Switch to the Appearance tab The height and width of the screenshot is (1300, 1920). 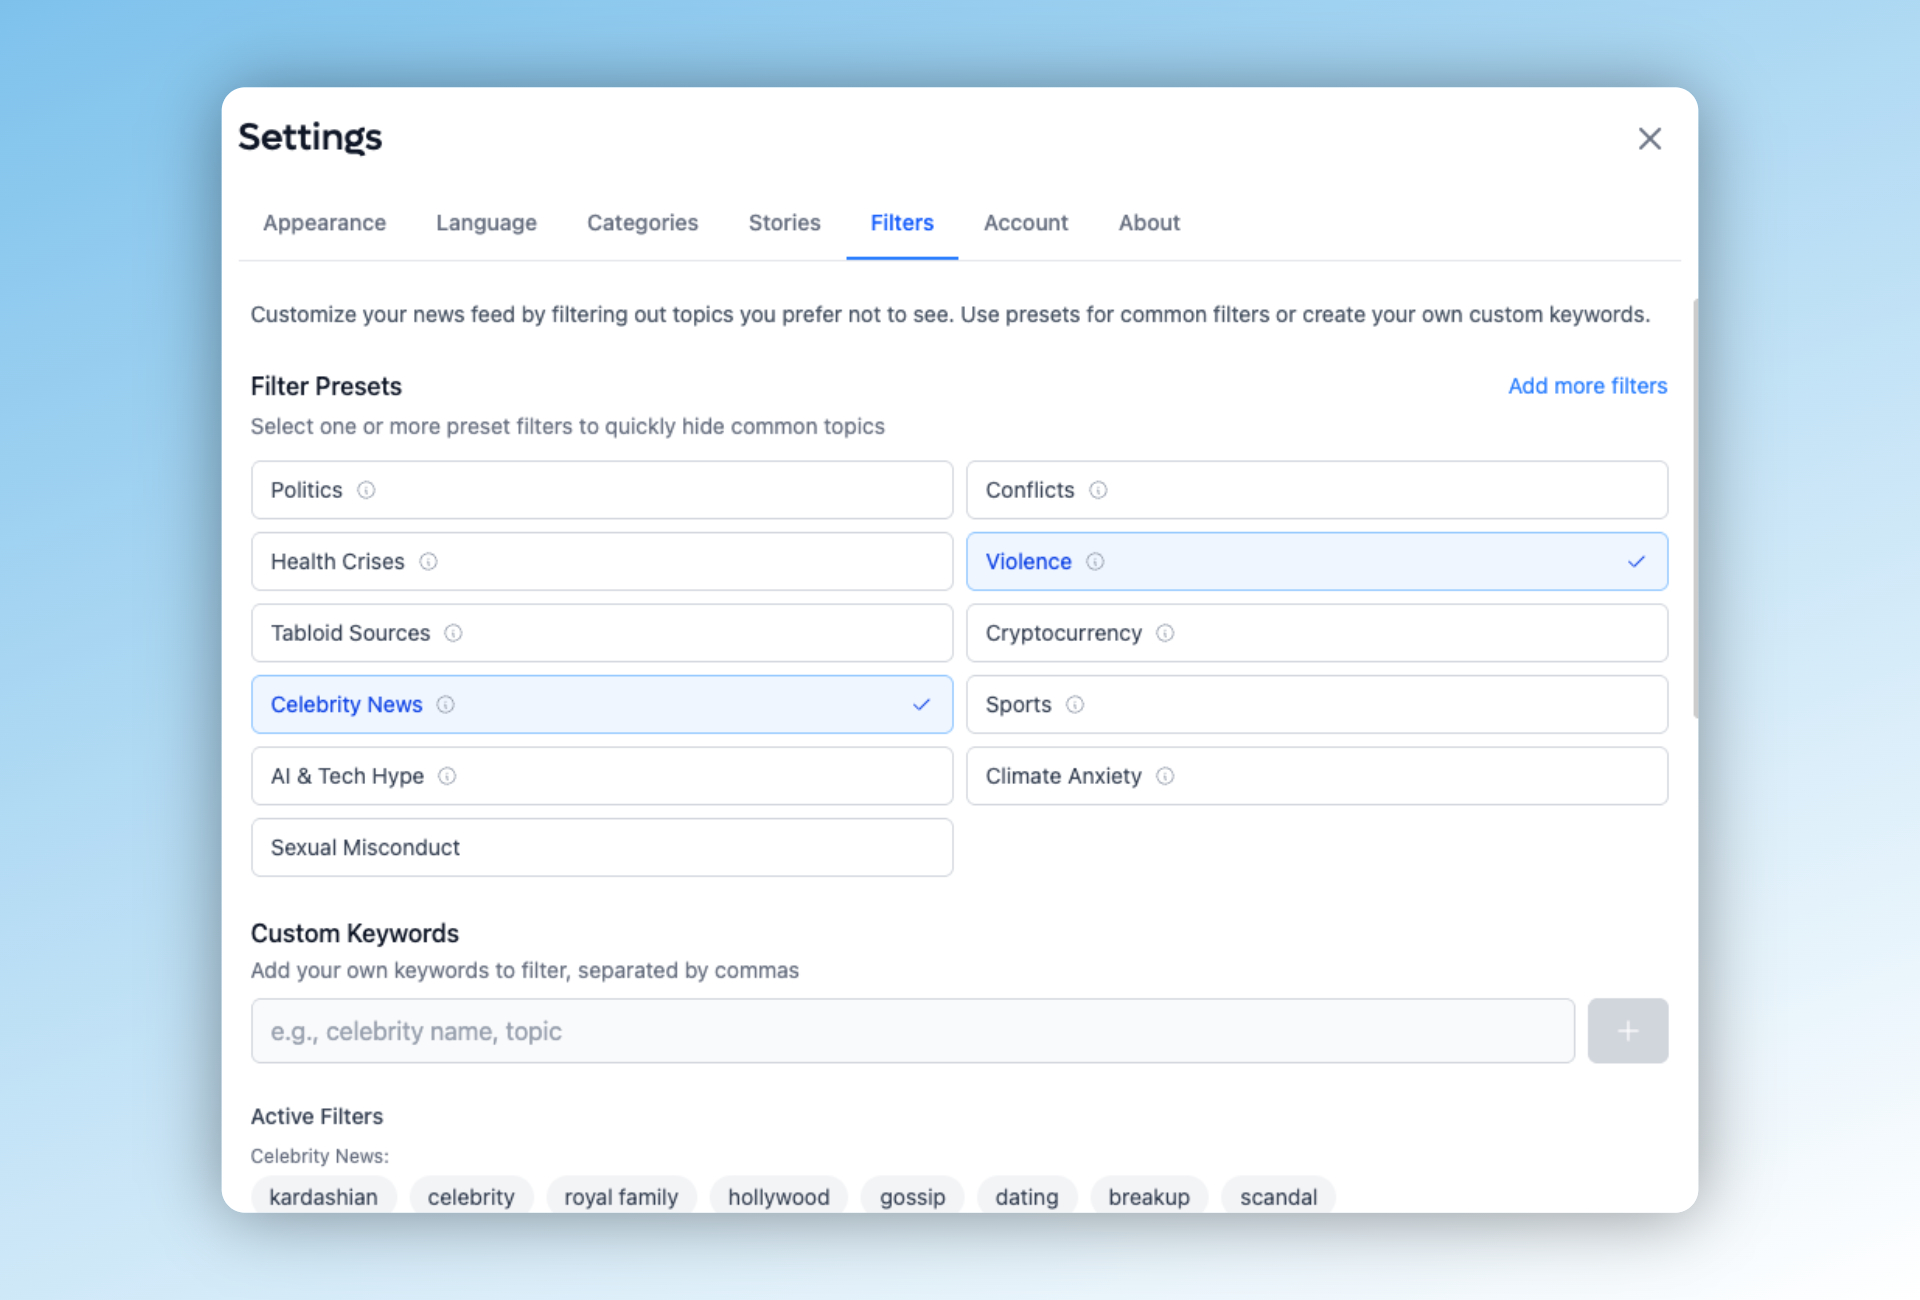click(x=324, y=223)
